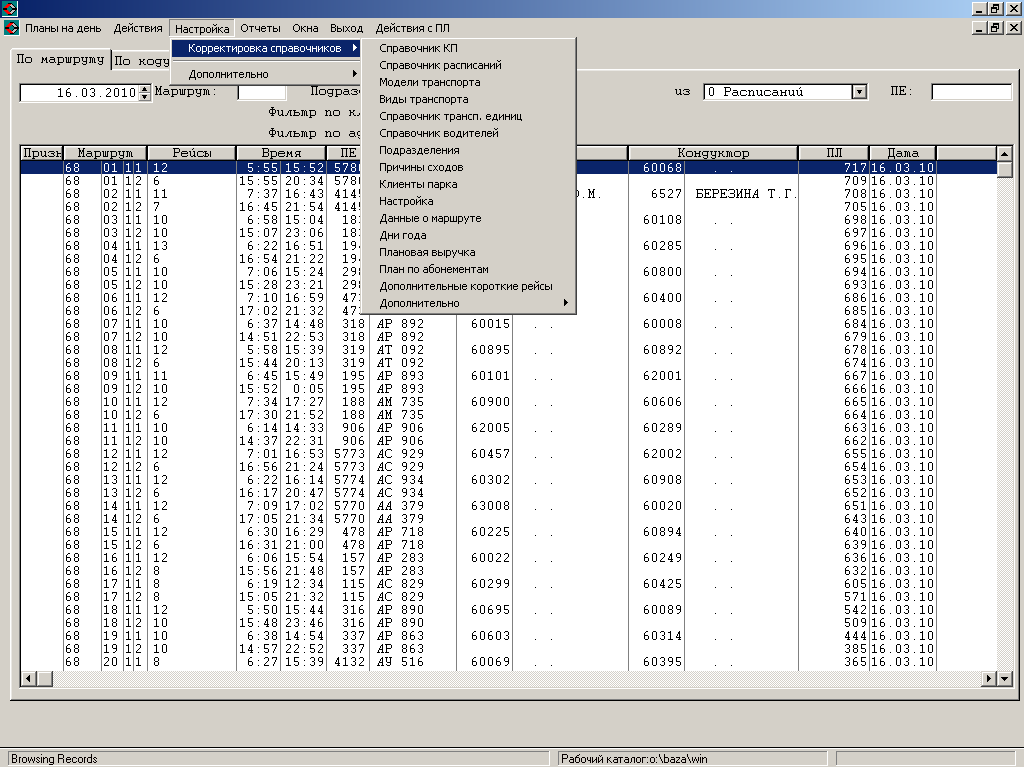Click the ПЕ input field

click(x=971, y=92)
